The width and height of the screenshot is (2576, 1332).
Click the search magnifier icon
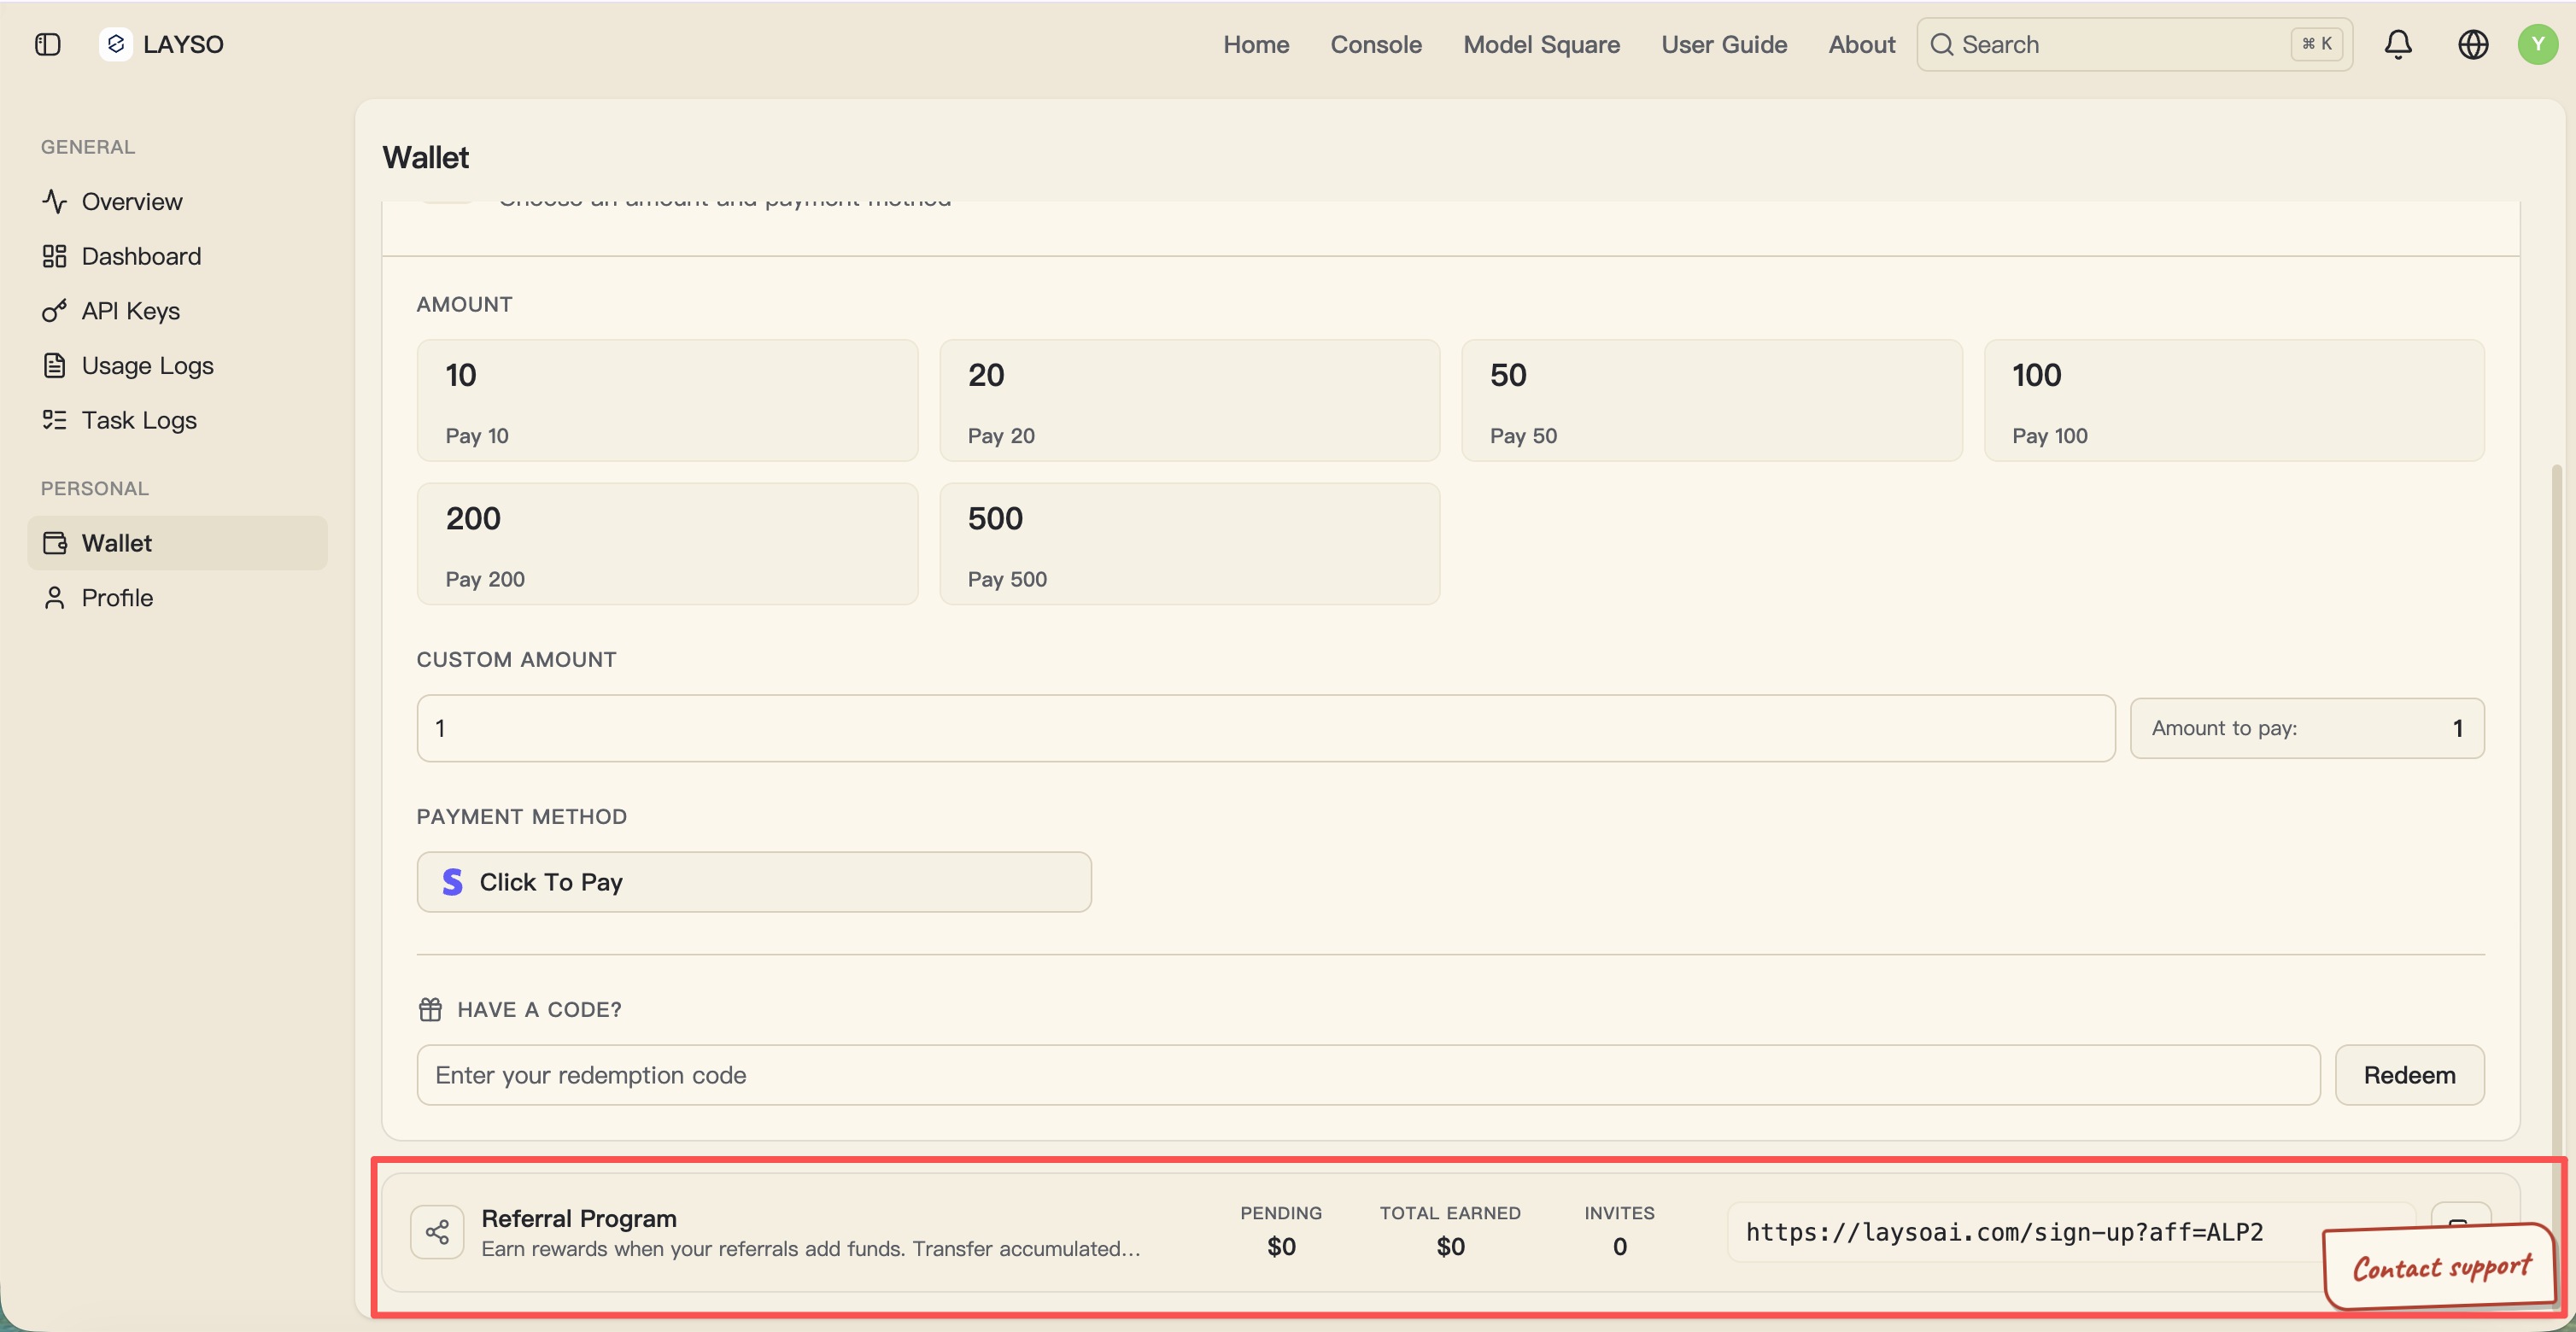1941,44
